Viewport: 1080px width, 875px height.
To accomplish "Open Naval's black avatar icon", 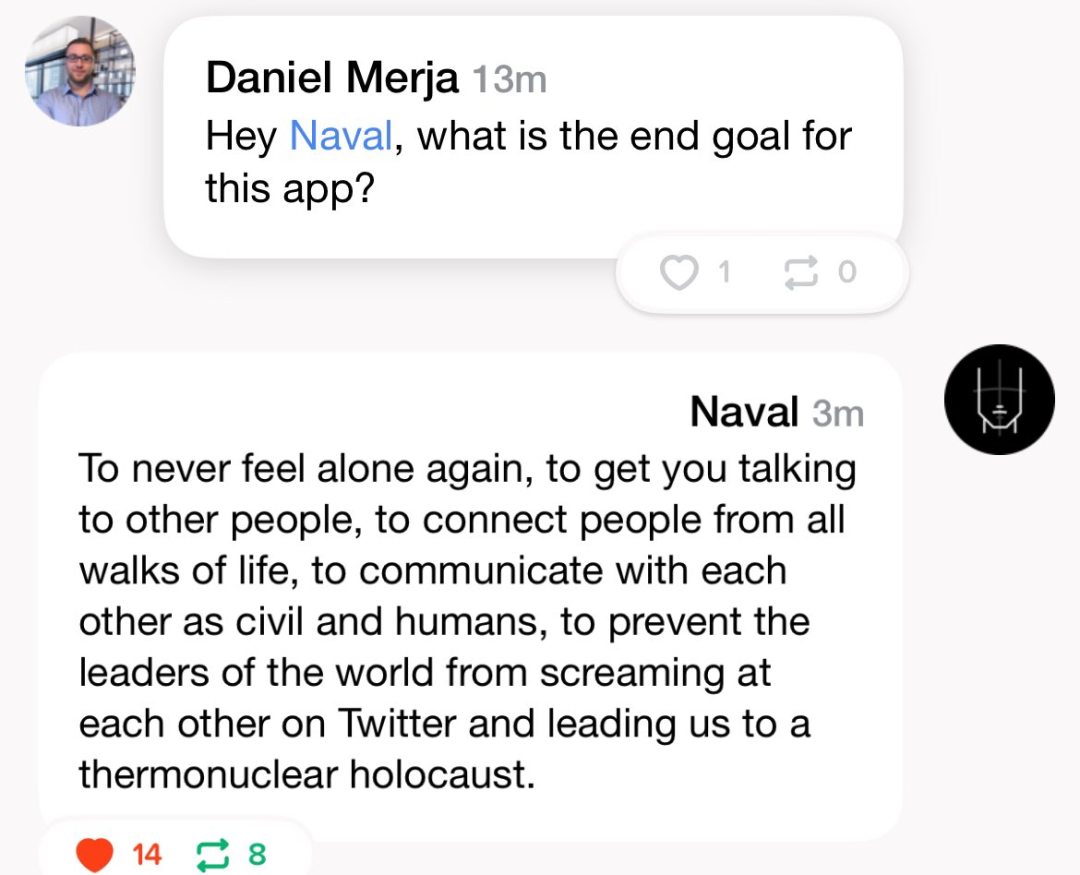I will 999,400.
